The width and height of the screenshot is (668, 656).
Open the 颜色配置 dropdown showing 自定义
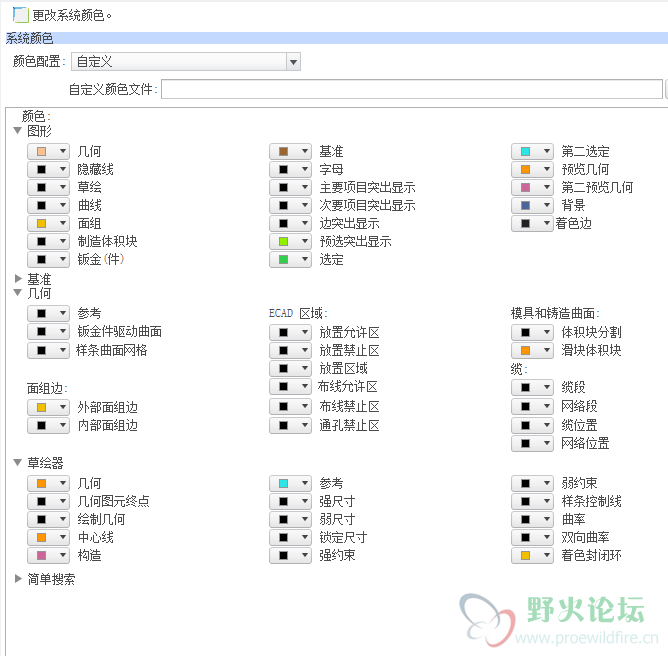186,62
